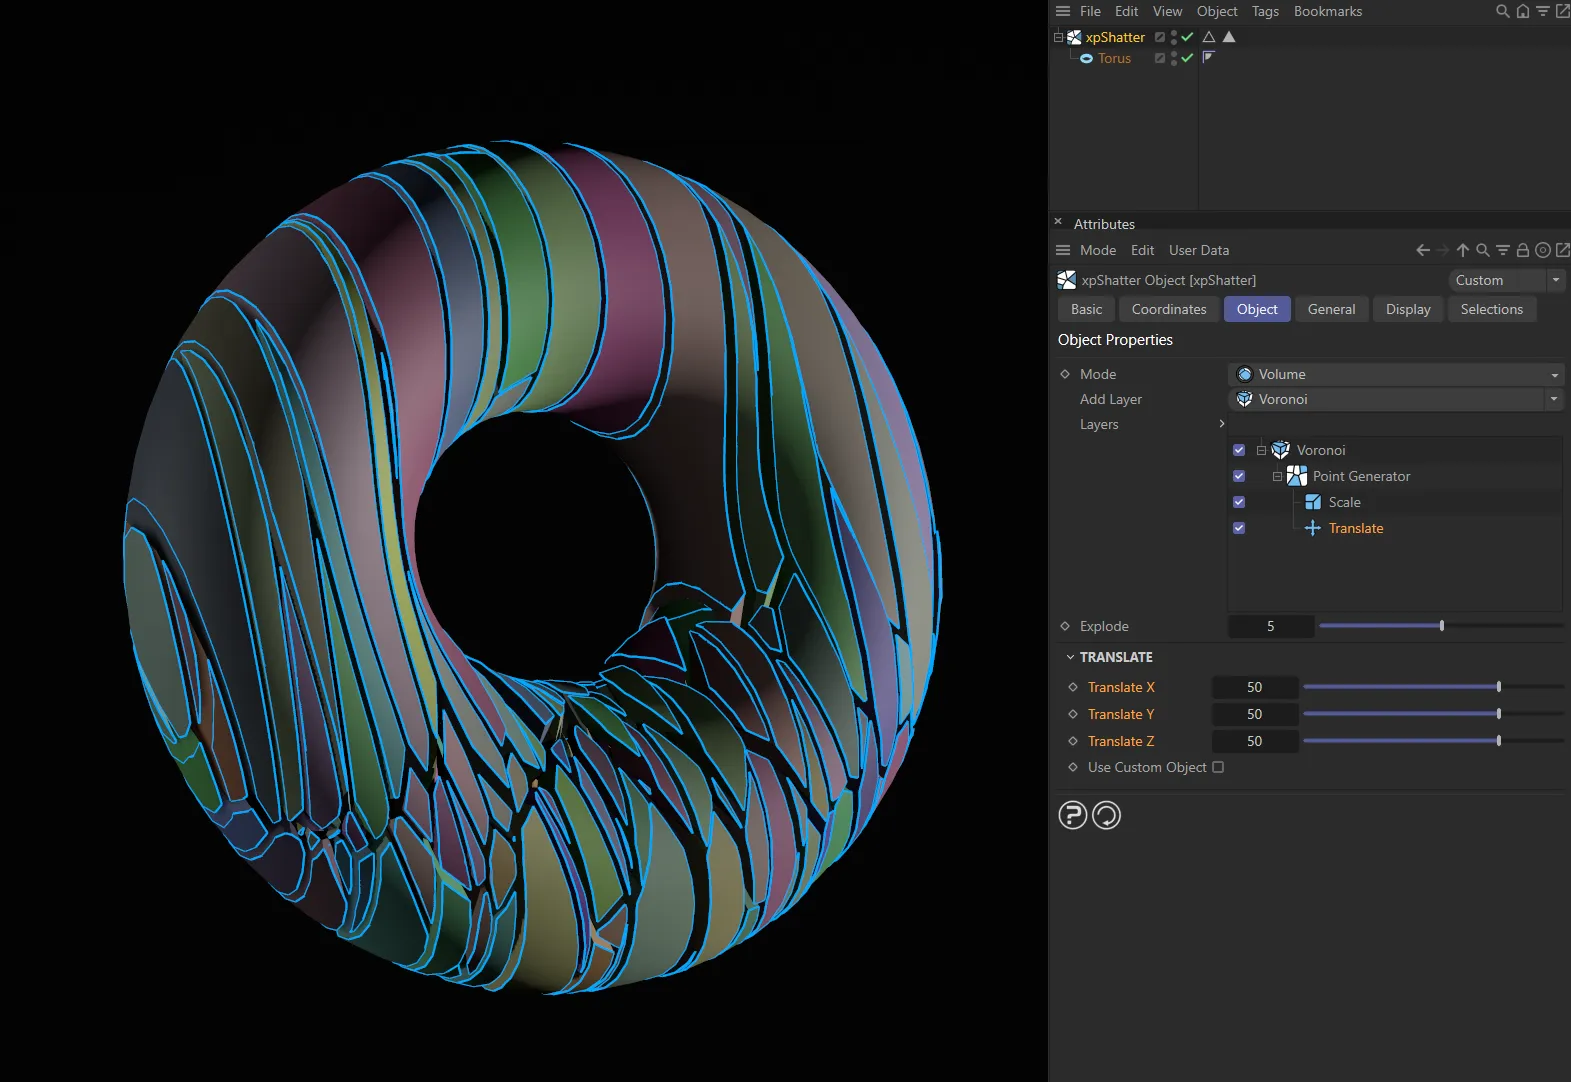Disable the Scale layer checkbox
Image resolution: width=1571 pixels, height=1082 pixels.
coord(1239,502)
